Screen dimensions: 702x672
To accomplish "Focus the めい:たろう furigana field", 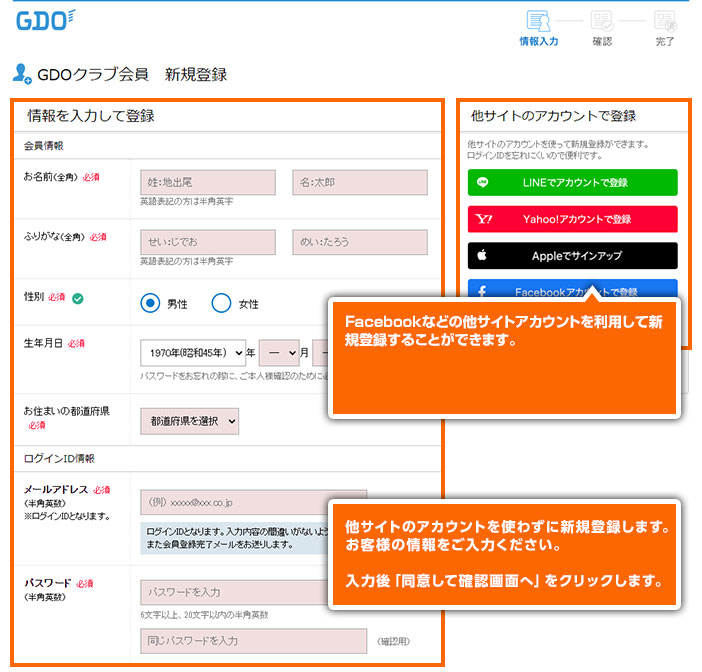I will click(x=360, y=242).
